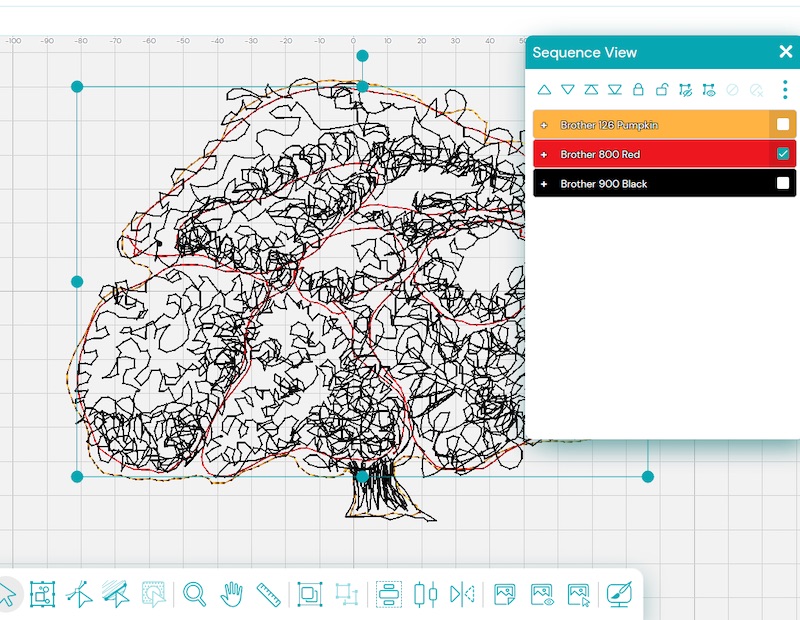
Task: Click the top rotation handle above design
Action: tap(362, 56)
